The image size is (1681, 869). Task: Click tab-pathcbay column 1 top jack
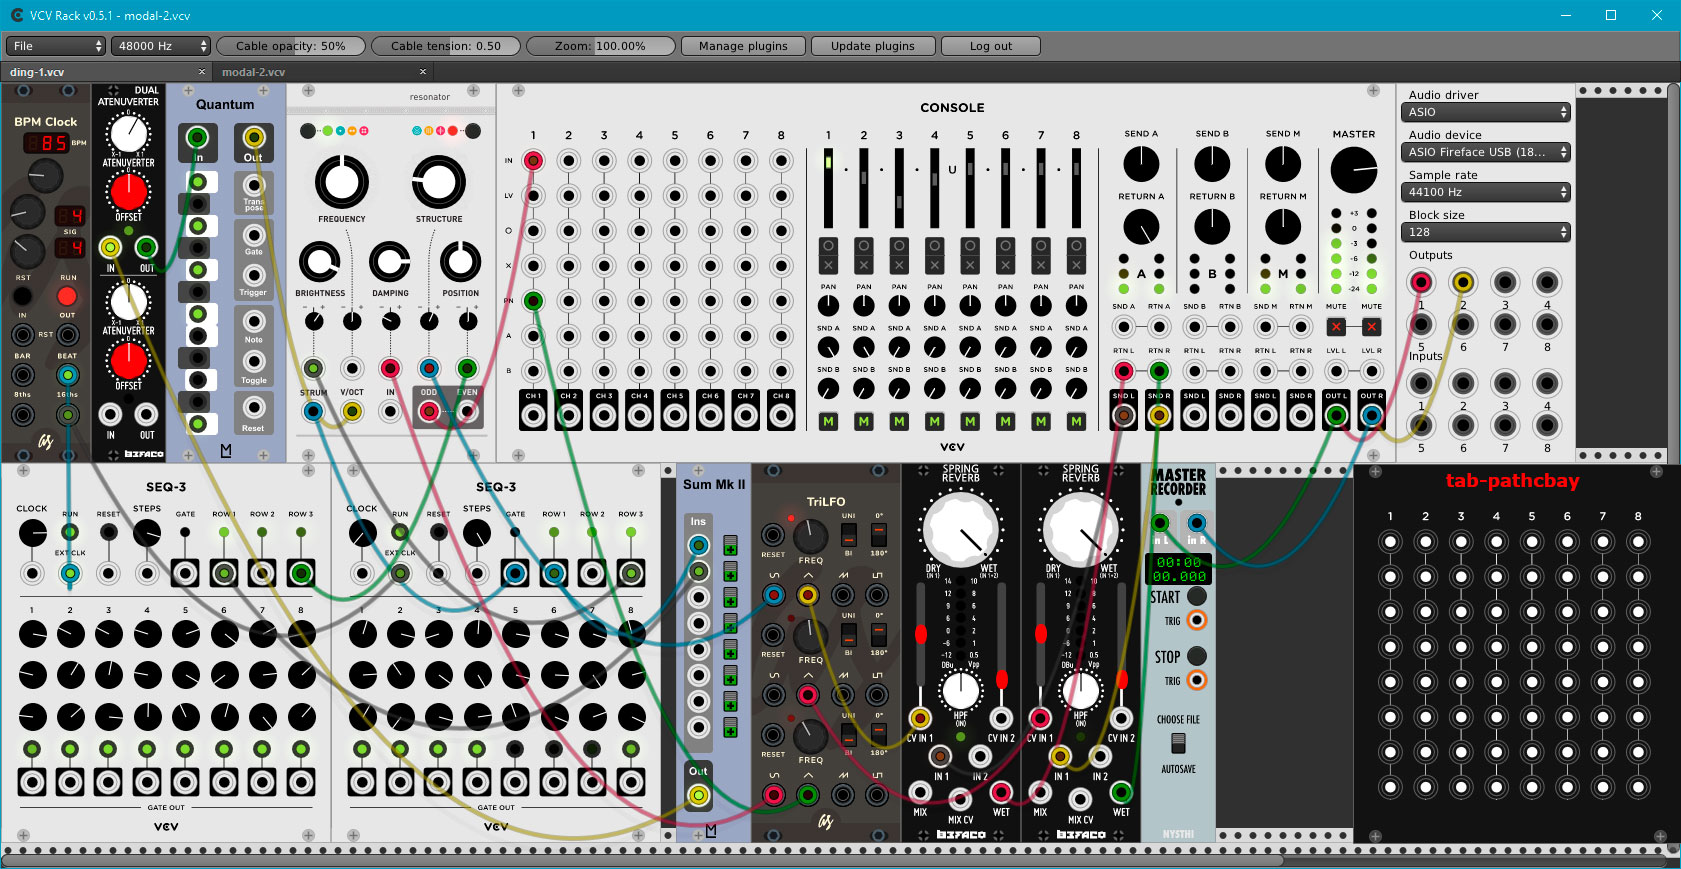1390,542
